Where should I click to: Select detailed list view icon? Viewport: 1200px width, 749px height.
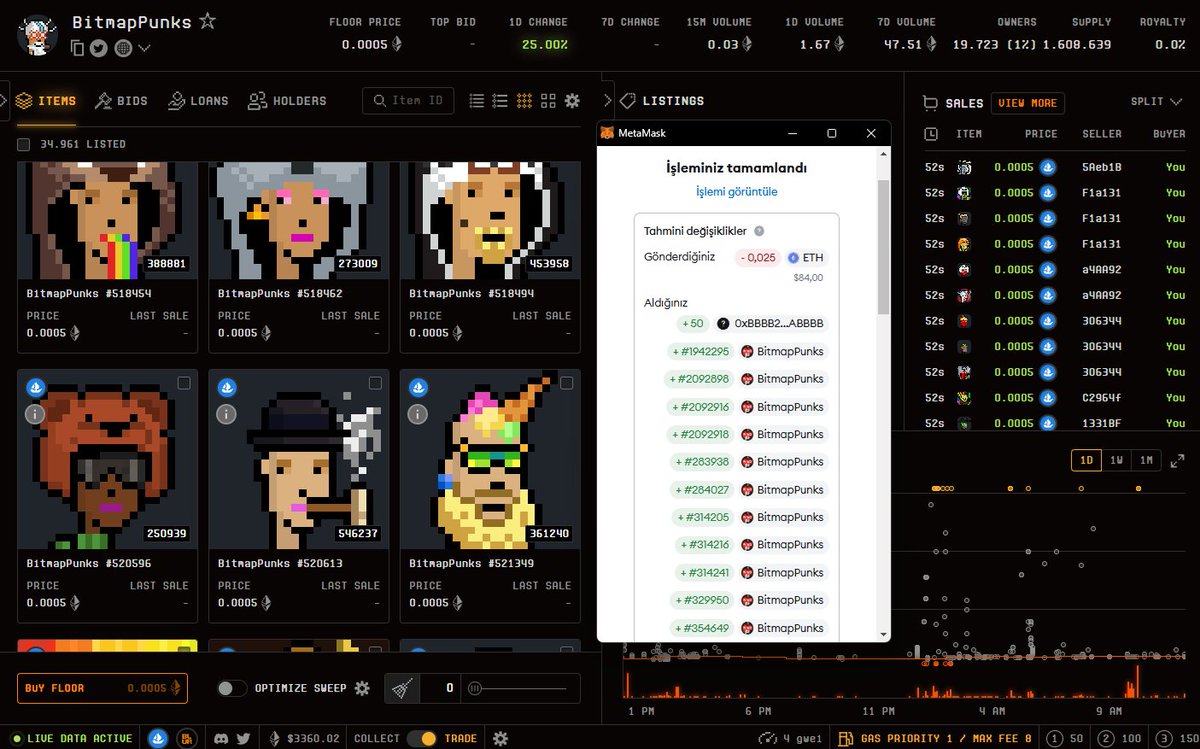point(500,101)
